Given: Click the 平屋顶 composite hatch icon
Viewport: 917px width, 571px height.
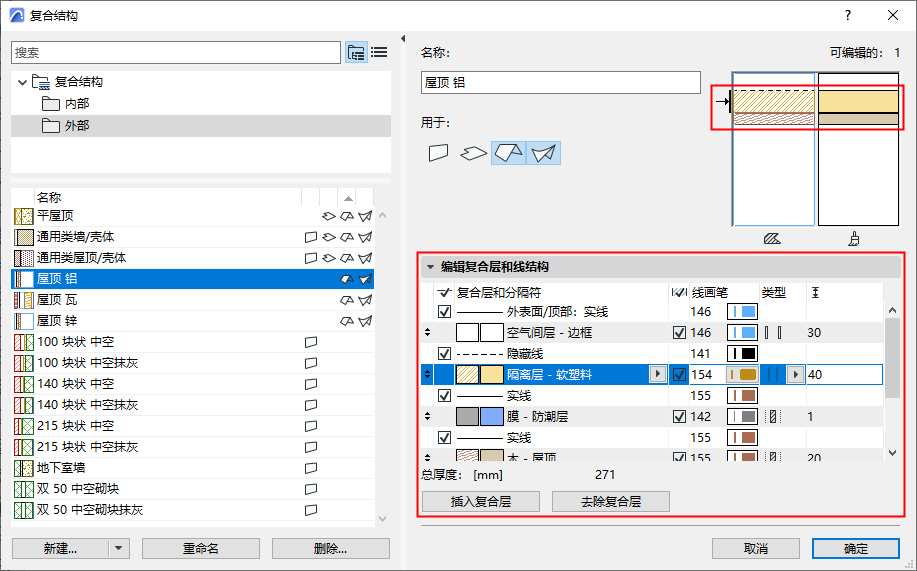Looking at the screenshot, I should pos(23,216).
